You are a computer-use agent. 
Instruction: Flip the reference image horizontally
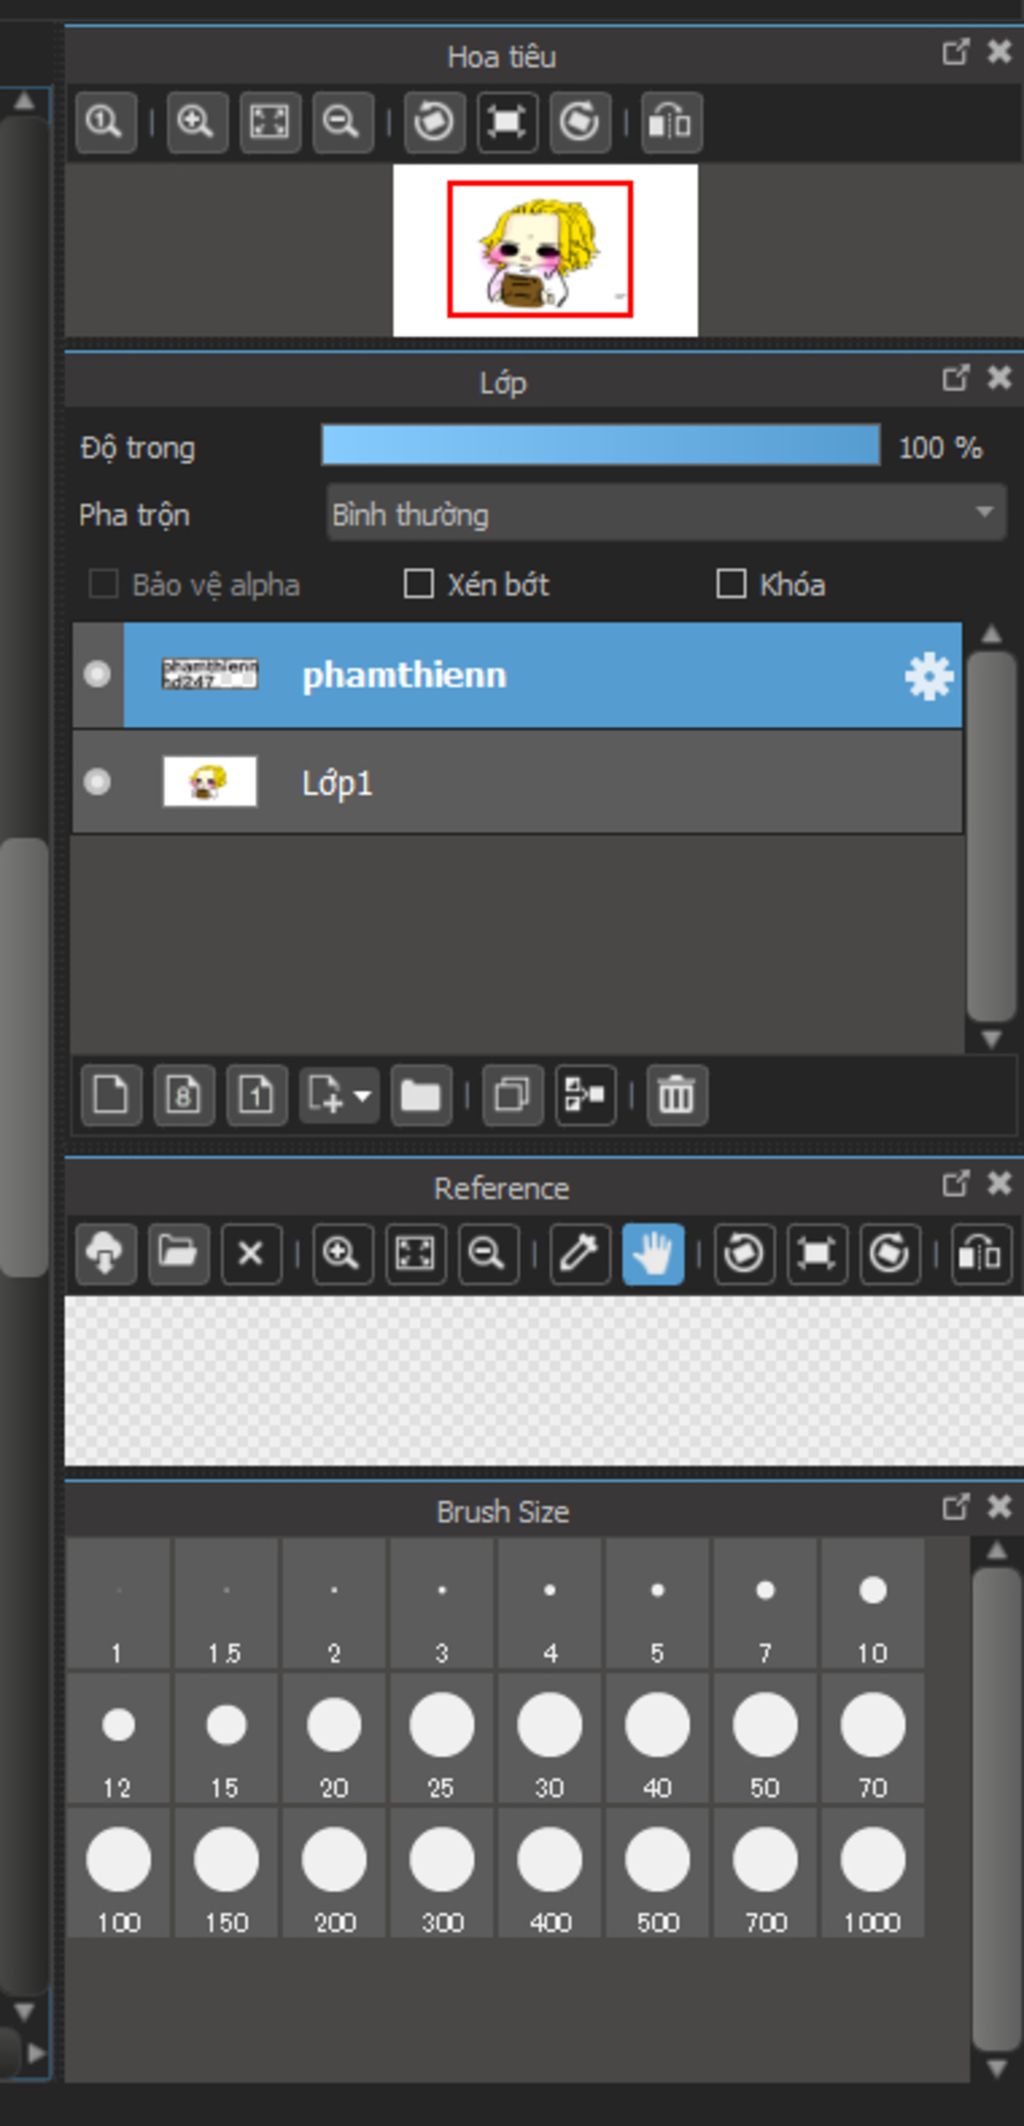(x=981, y=1253)
